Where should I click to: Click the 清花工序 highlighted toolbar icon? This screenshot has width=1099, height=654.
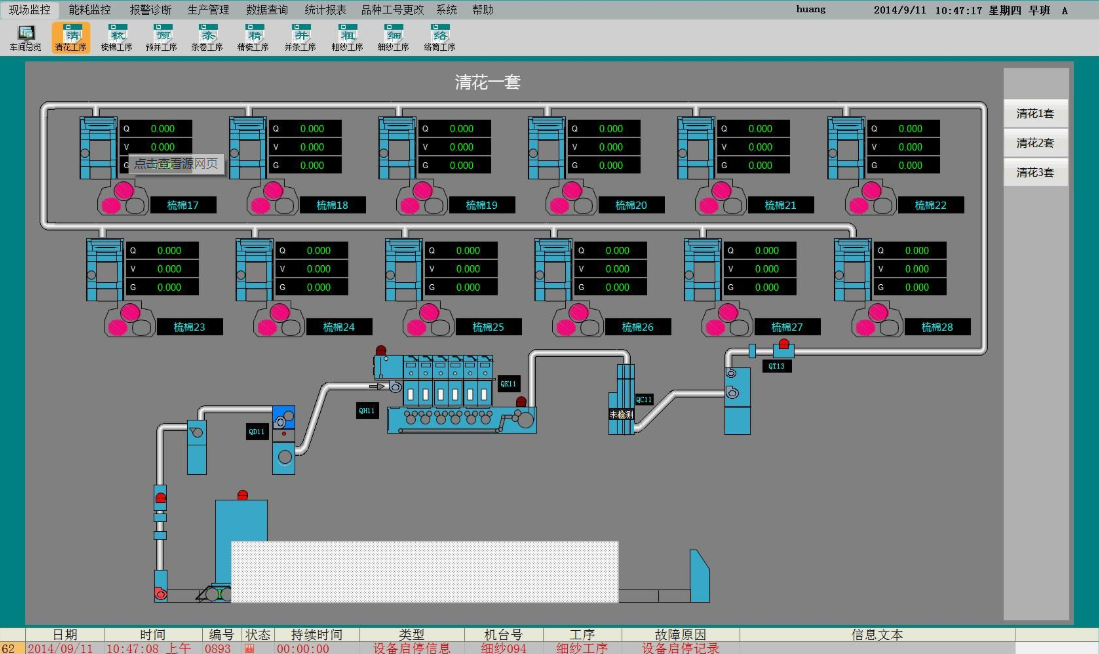71,38
